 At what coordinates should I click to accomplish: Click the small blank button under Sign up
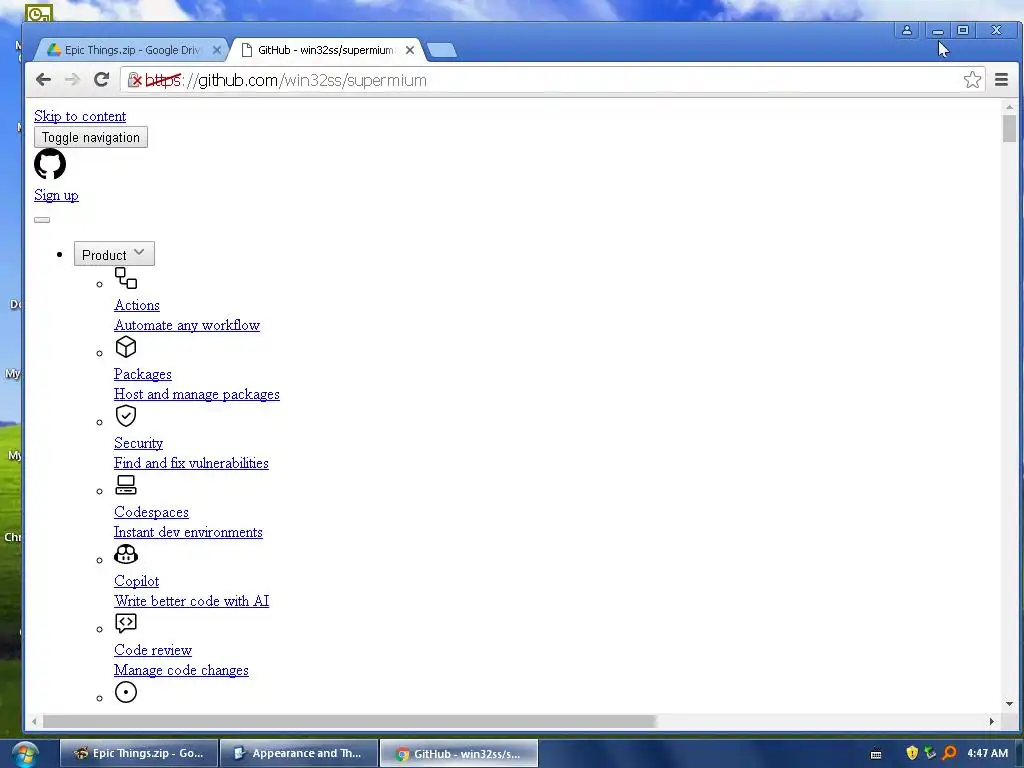[x=42, y=219]
